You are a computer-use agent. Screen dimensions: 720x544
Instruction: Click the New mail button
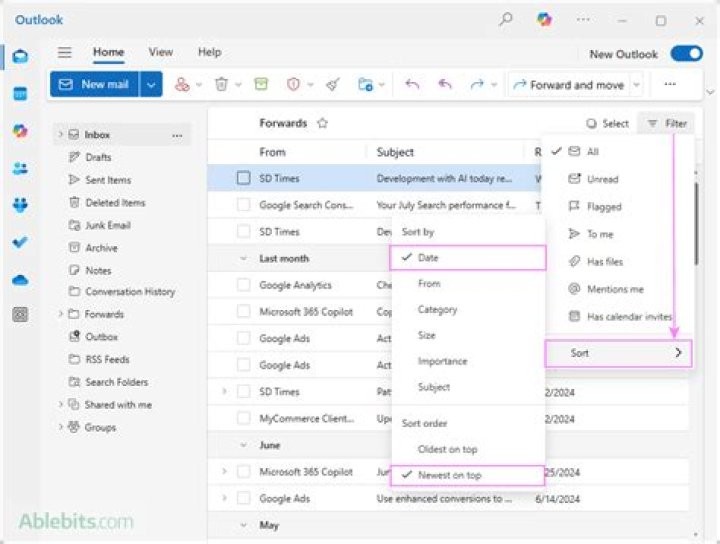point(95,84)
